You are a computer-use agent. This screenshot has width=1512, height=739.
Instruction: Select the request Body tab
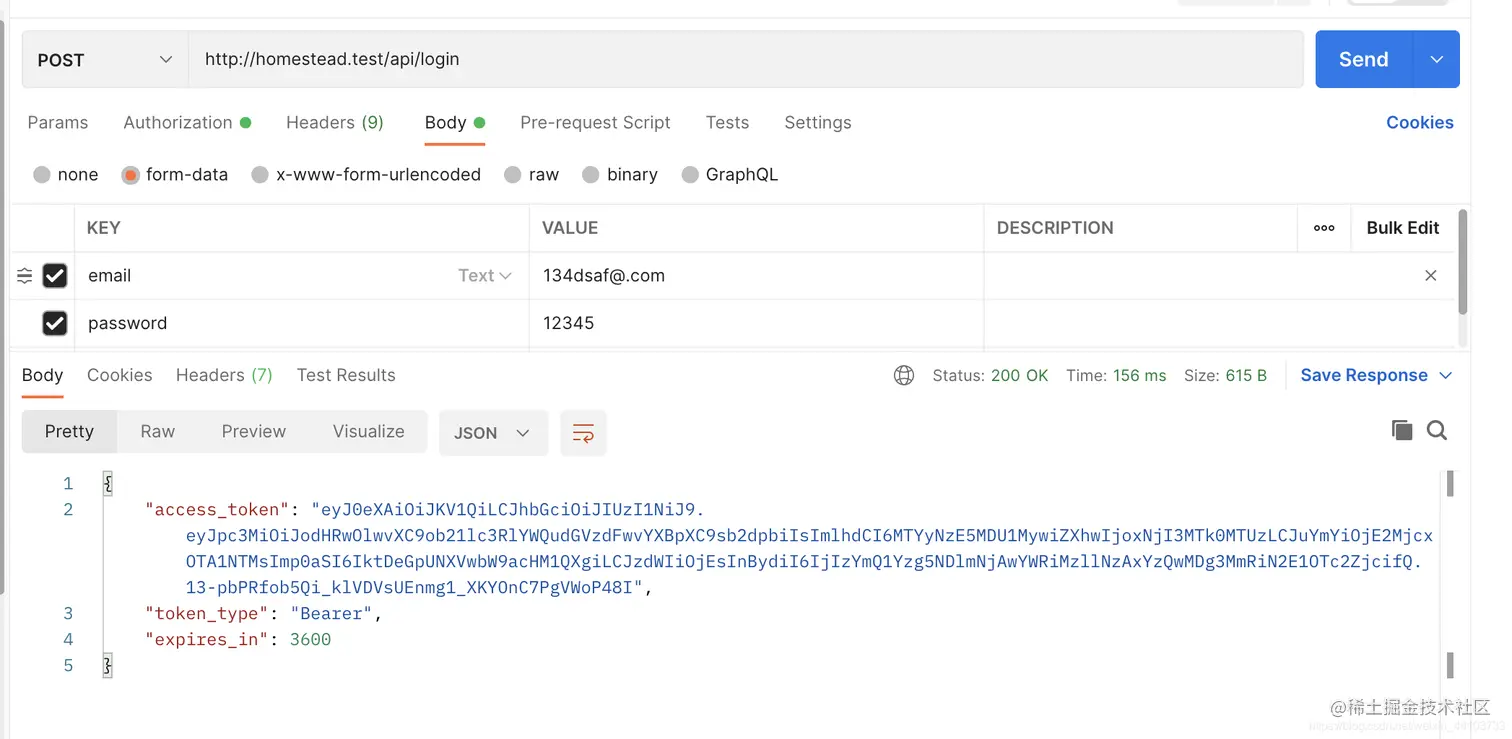(x=455, y=122)
